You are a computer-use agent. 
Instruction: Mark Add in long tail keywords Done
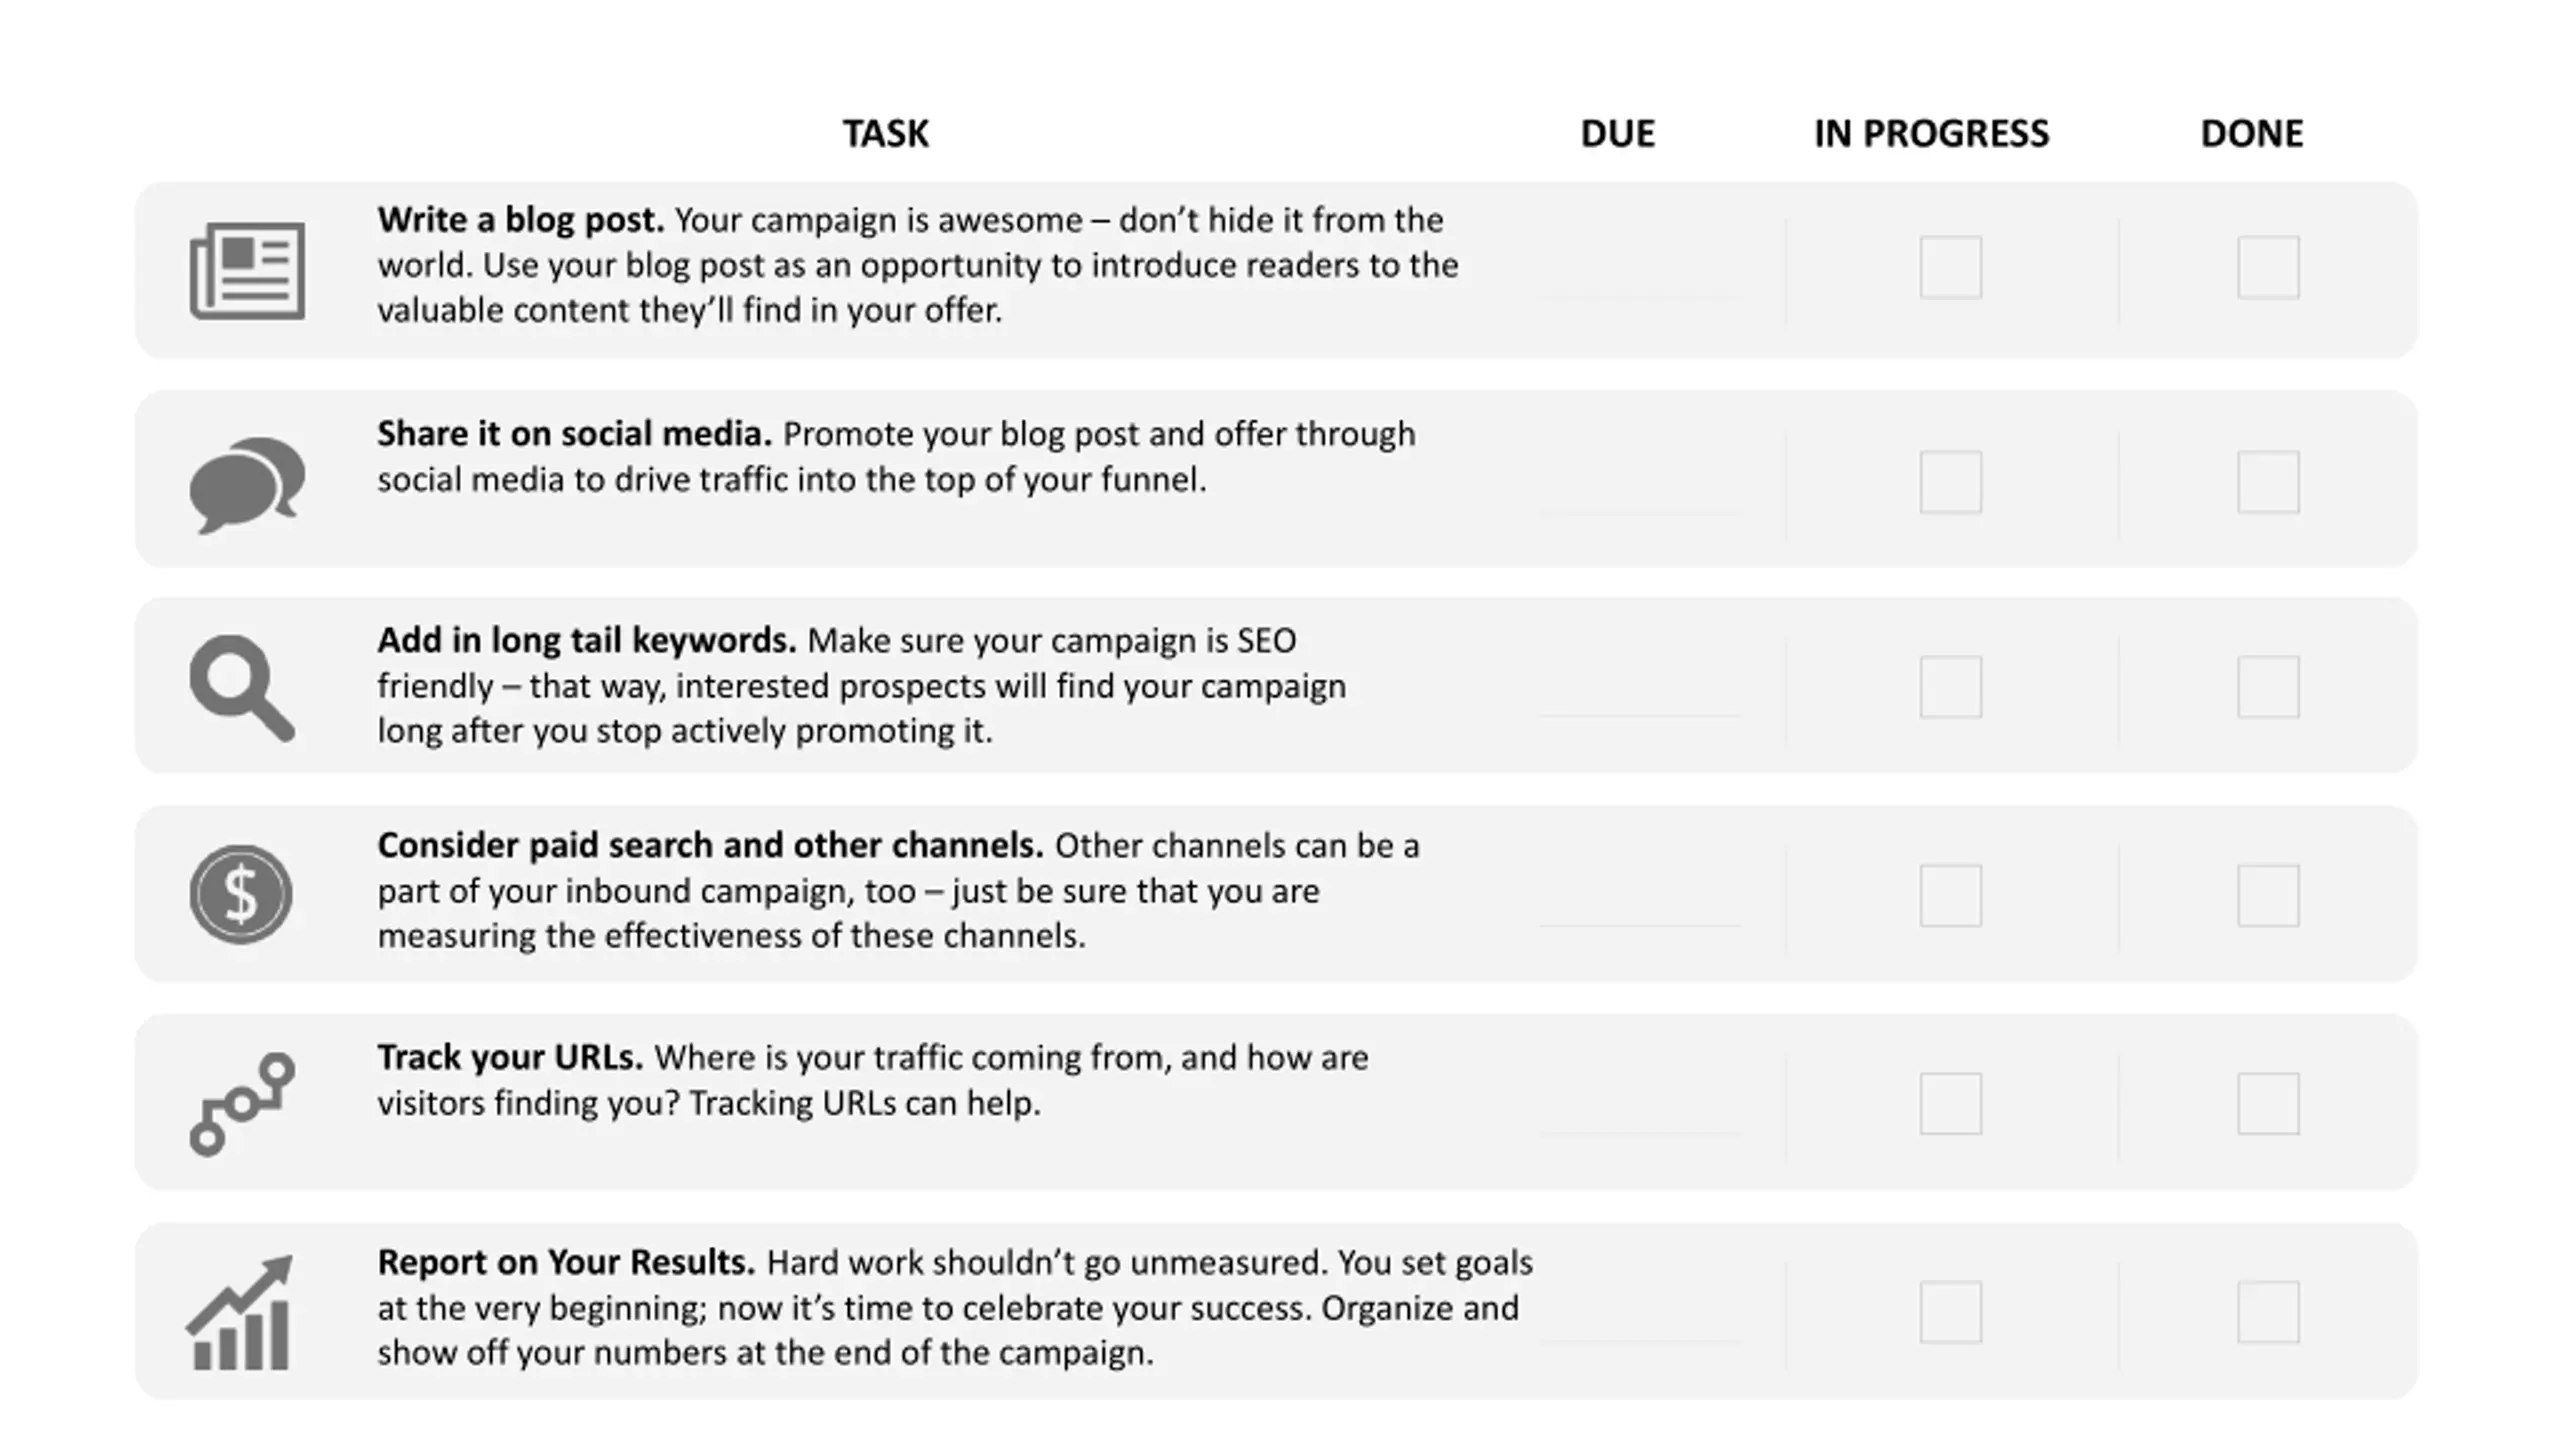click(2268, 687)
